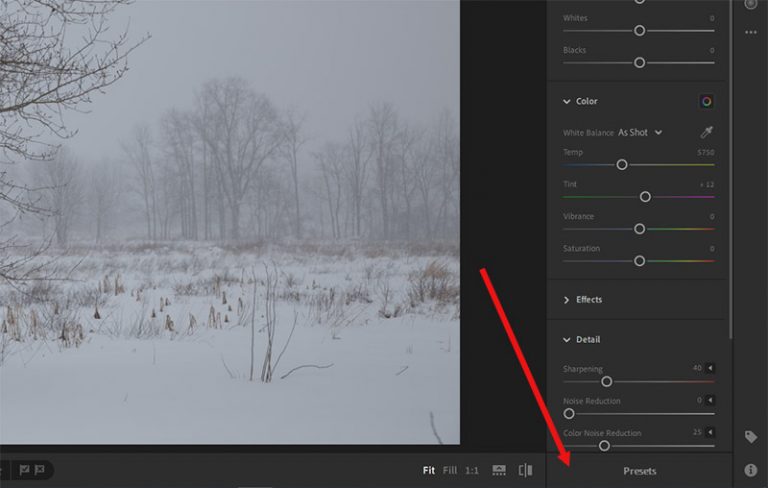Click the Sharpening value 40

[x=697, y=368]
